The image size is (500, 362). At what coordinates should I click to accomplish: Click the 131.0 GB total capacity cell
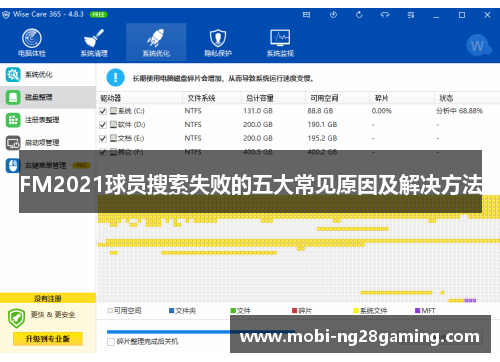pyautogui.click(x=258, y=111)
